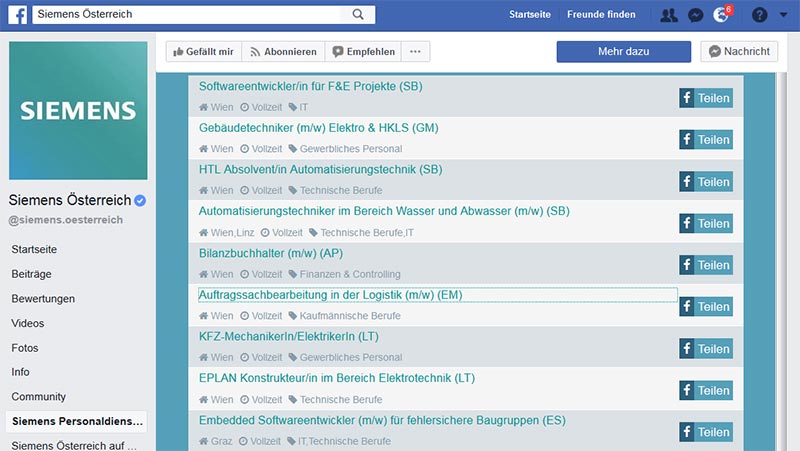Open Embedded Softwareentwickler job listing
The image size is (800, 451).
[x=382, y=420]
